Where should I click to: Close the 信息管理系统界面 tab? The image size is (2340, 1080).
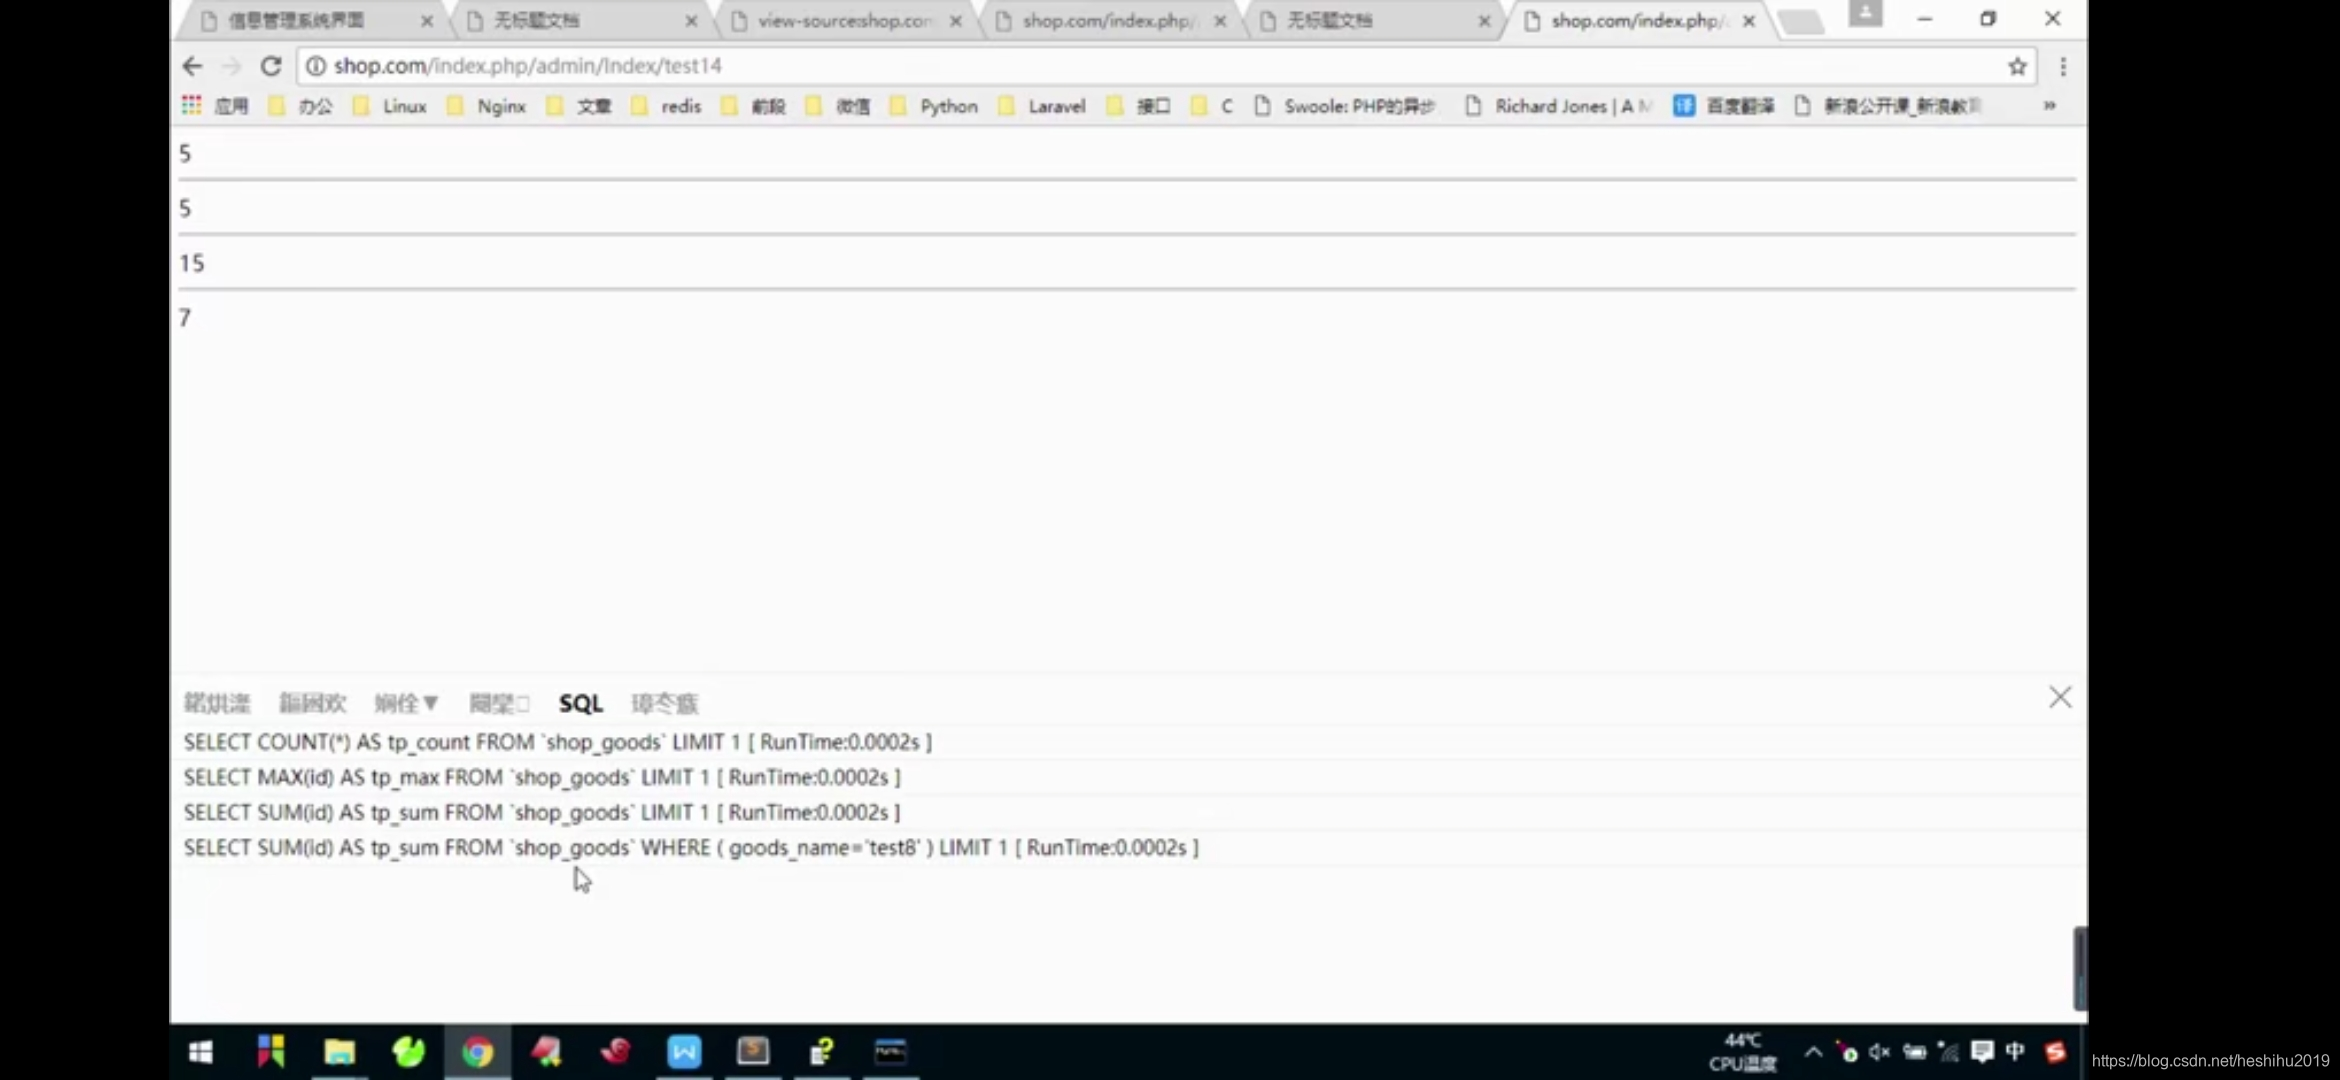[427, 20]
